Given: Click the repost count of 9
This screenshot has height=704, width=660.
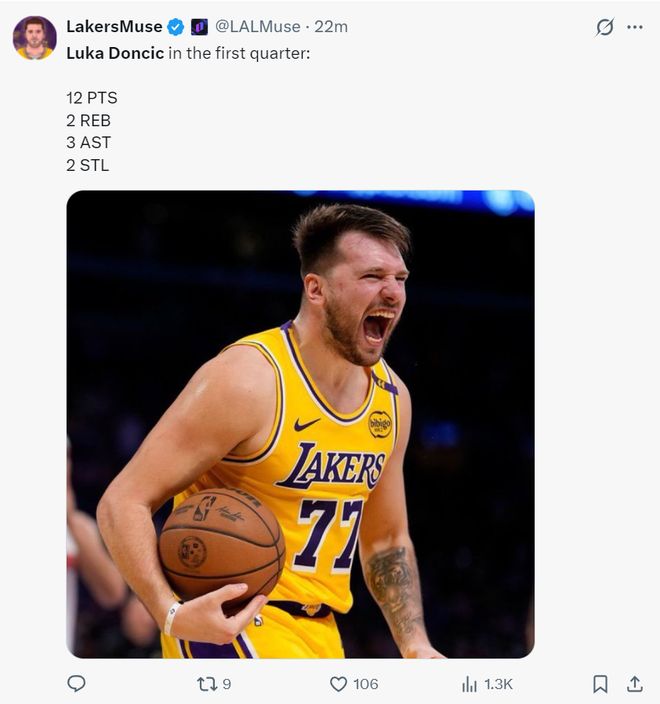Looking at the screenshot, I should click(x=227, y=684).
